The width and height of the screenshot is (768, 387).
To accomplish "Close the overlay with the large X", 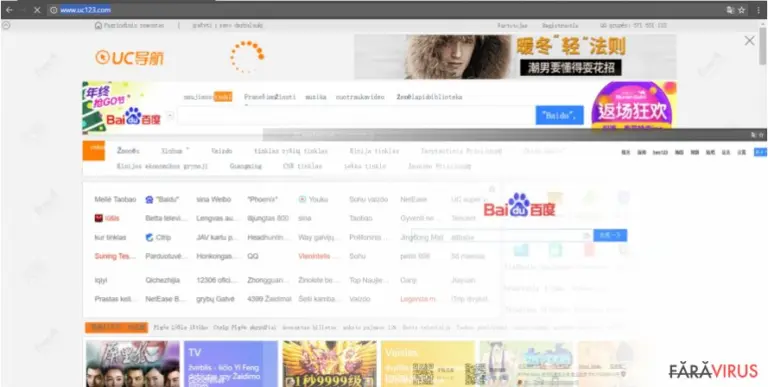I will pos(749,41).
